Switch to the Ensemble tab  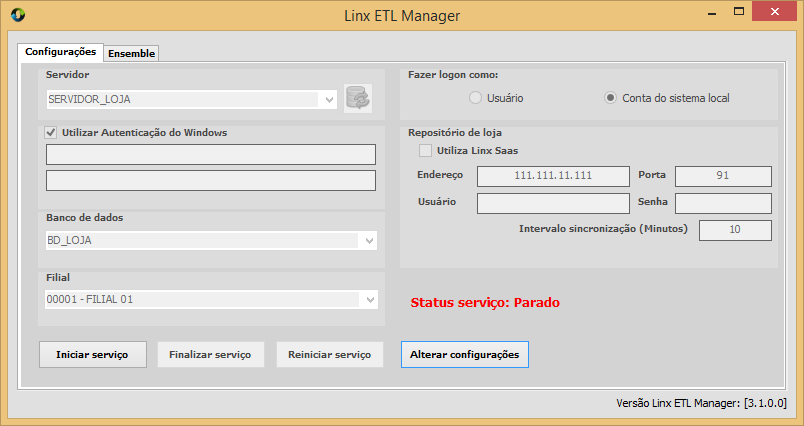click(x=131, y=53)
